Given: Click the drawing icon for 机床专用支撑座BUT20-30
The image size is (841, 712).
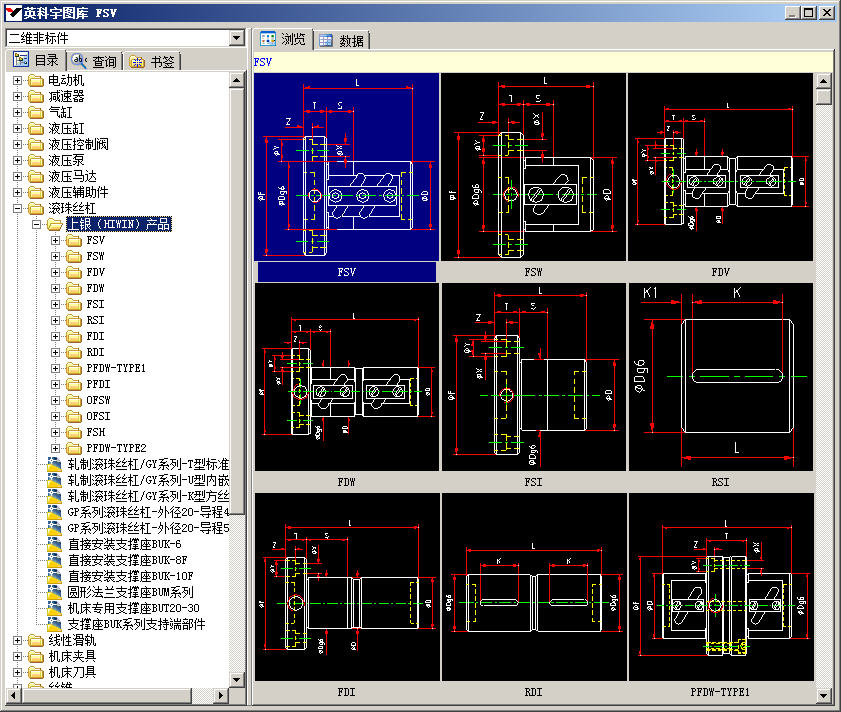Looking at the screenshot, I should pos(56,608).
